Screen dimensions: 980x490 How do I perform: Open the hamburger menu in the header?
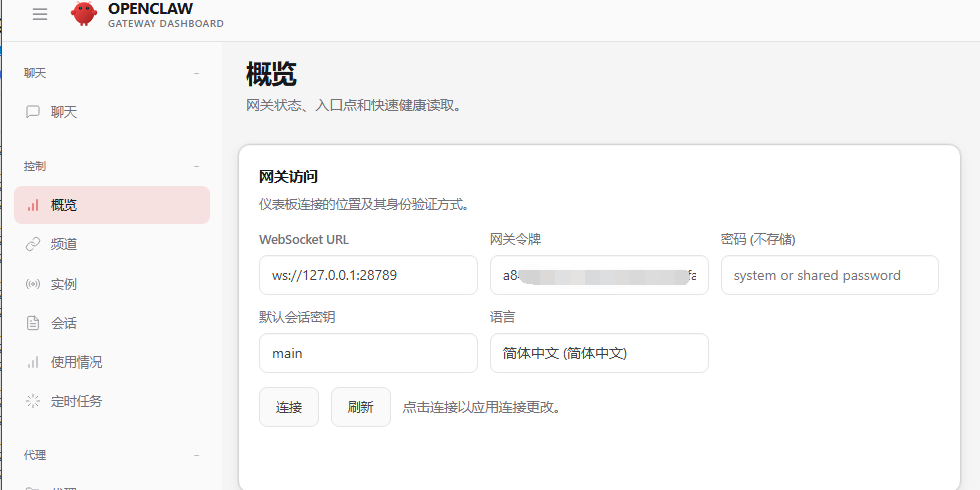40,14
